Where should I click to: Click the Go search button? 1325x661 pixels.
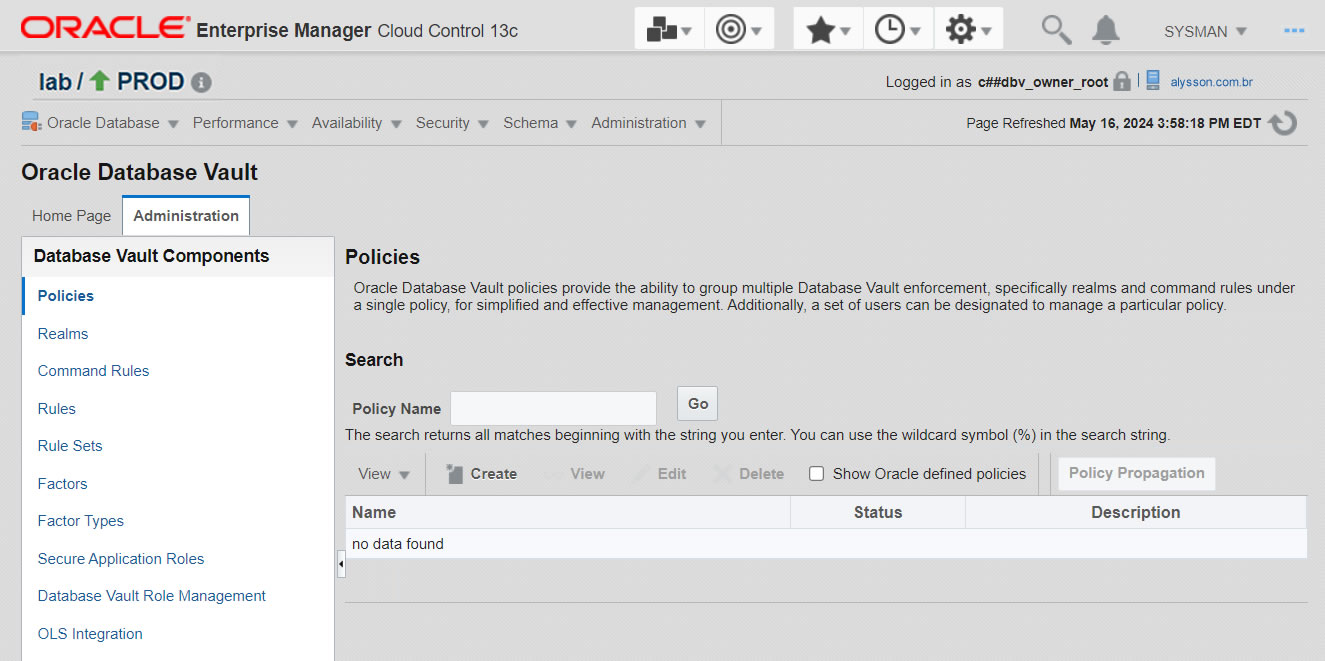[698, 404]
